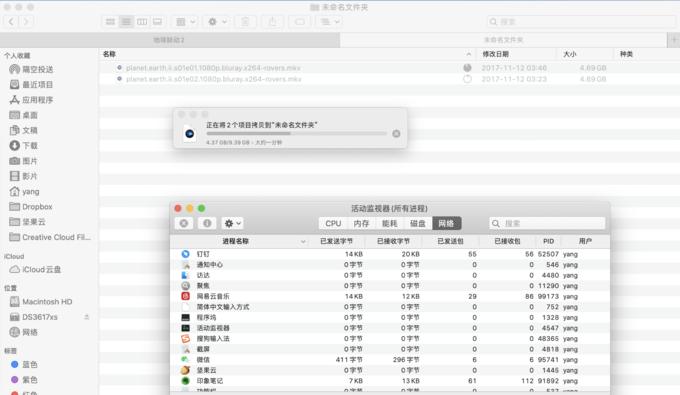The height and width of the screenshot is (395, 680).
Task: Stop the file copy operation
Action: click(x=396, y=134)
